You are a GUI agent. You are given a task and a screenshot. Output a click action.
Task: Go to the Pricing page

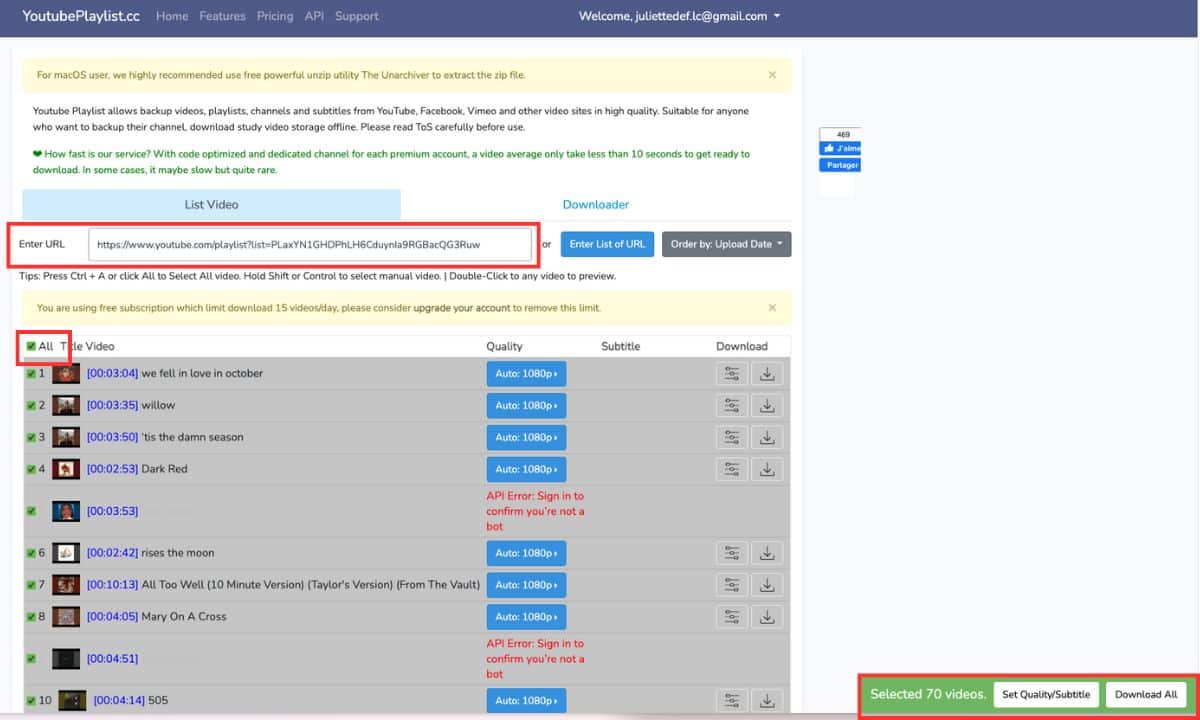click(275, 16)
